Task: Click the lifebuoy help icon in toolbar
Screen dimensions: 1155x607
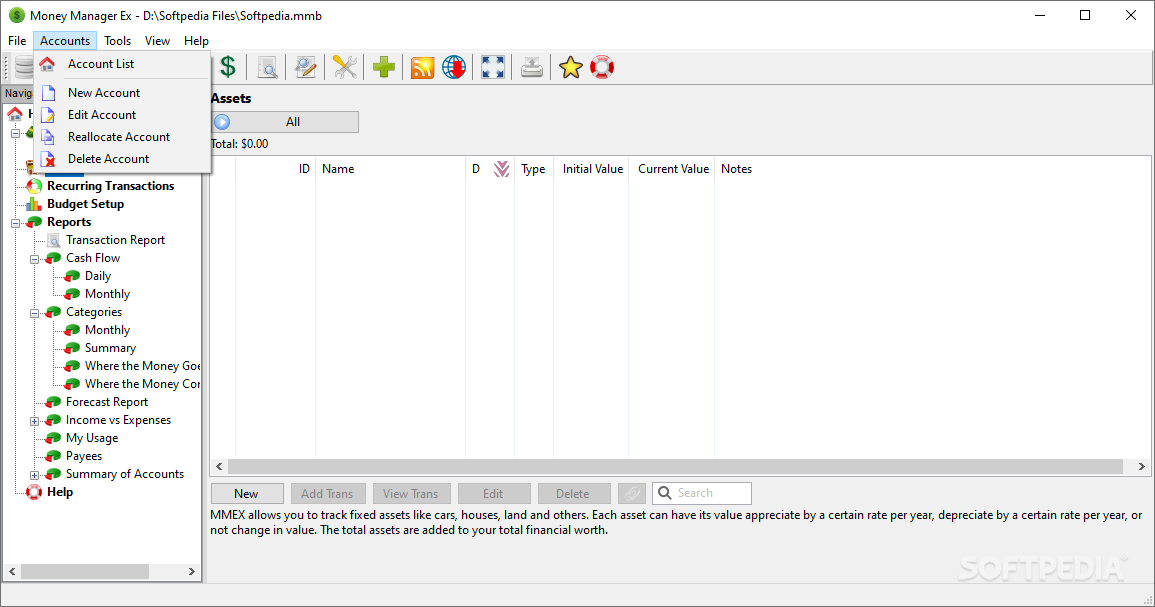Action: tap(602, 67)
